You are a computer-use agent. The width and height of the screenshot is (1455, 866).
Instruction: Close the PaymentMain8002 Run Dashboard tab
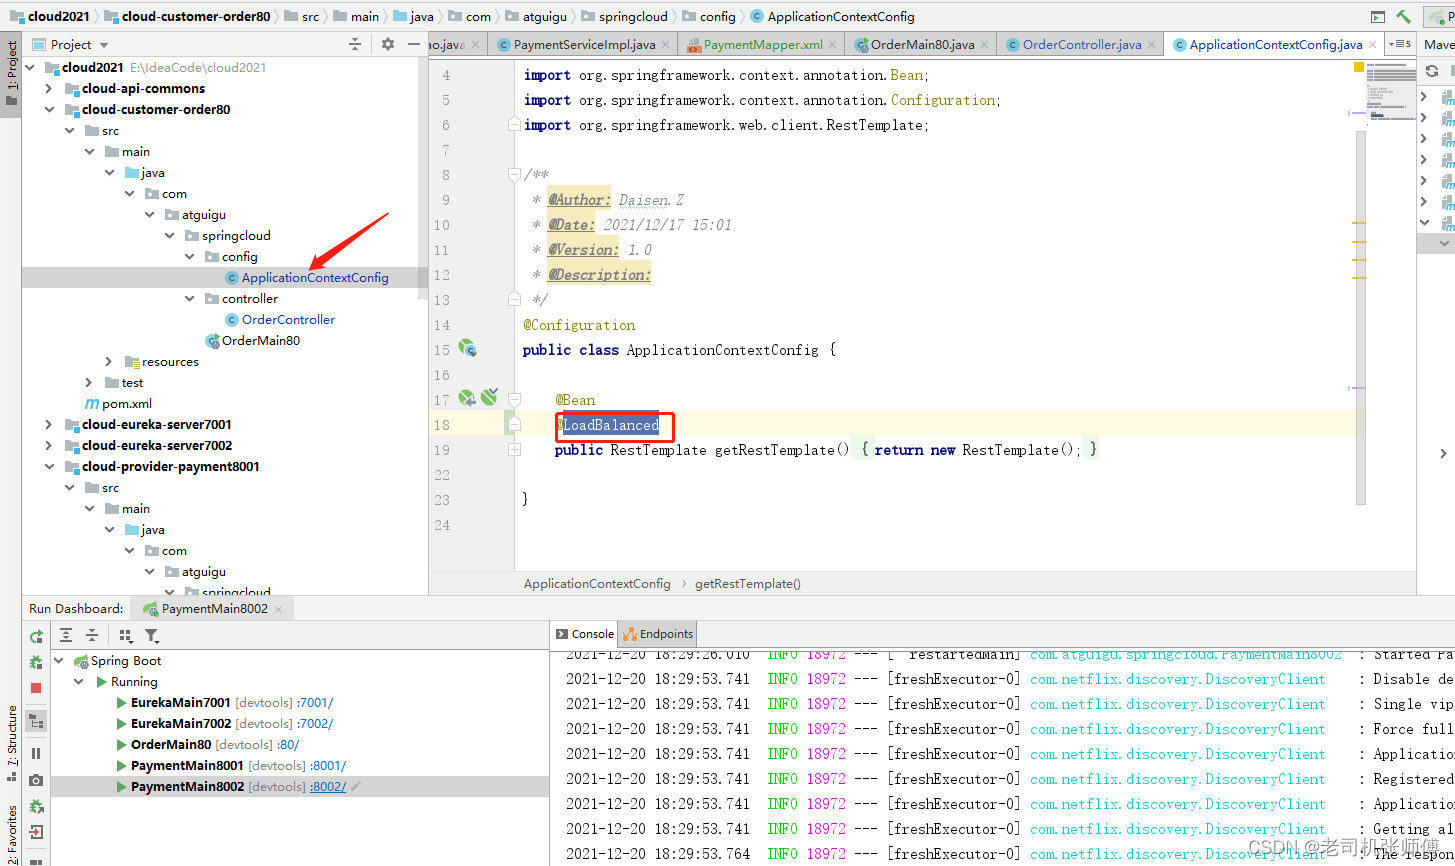point(279,609)
